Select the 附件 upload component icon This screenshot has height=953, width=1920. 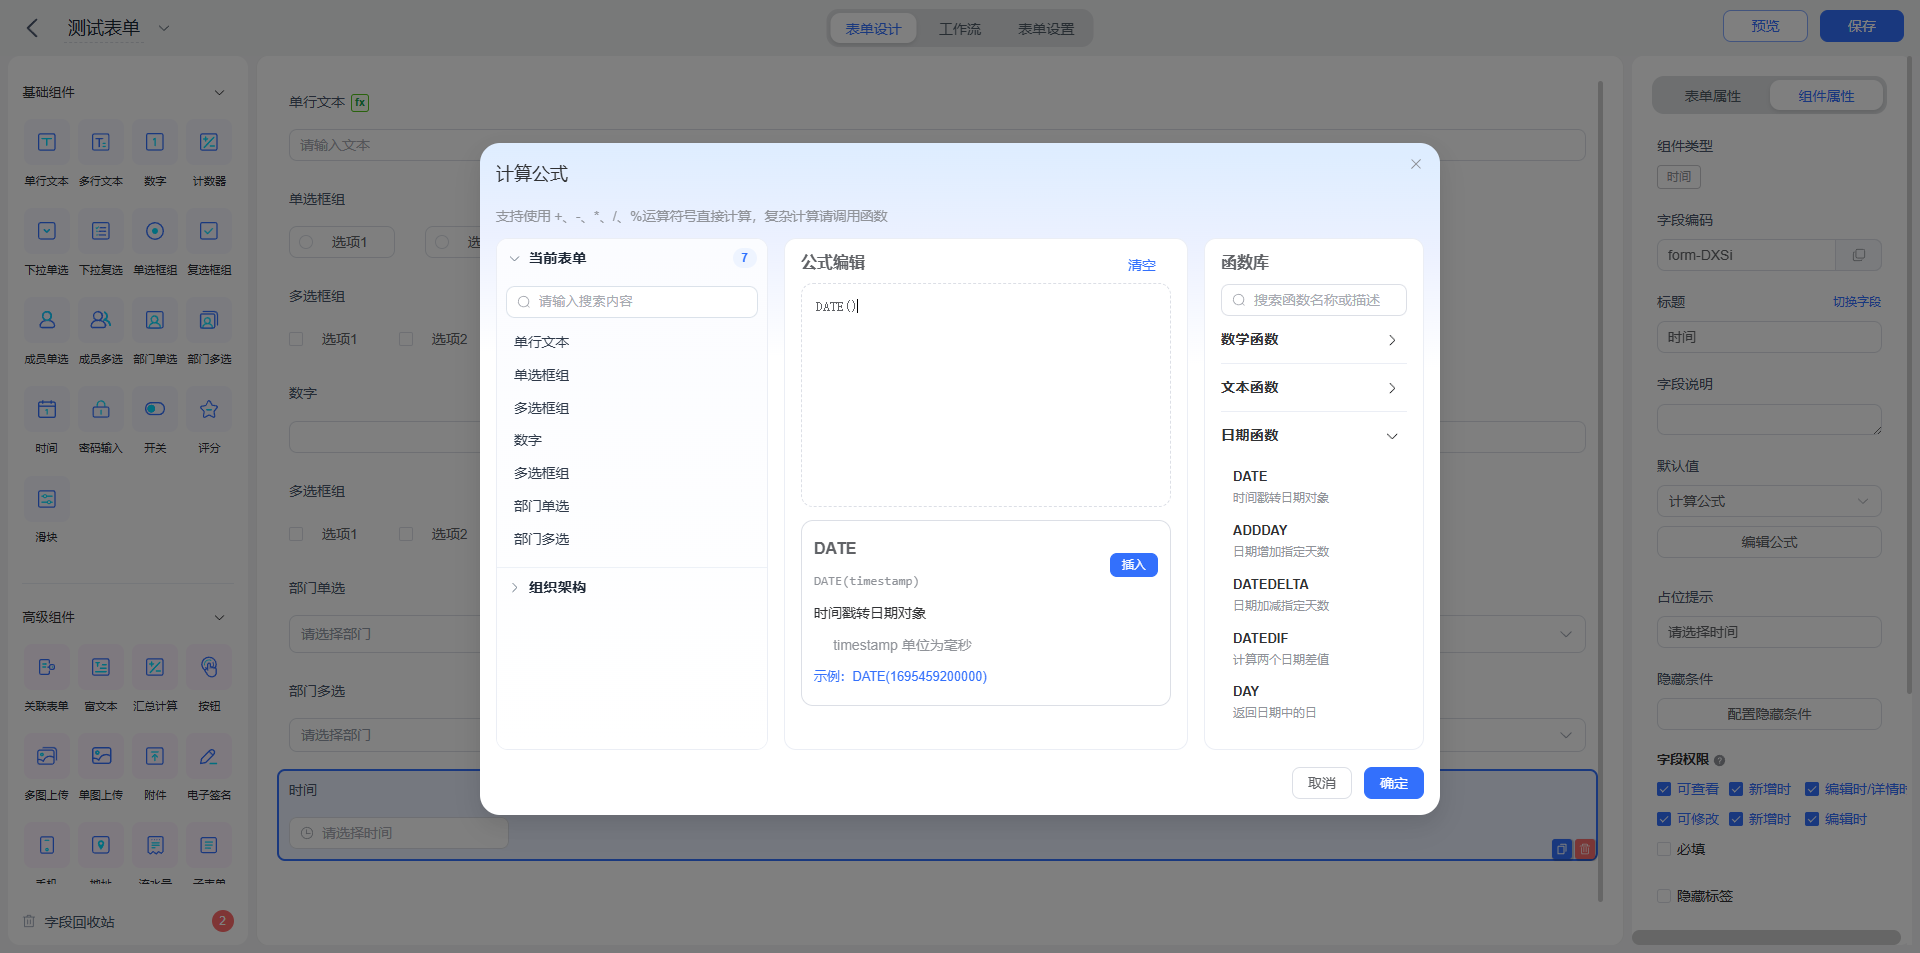point(155,756)
